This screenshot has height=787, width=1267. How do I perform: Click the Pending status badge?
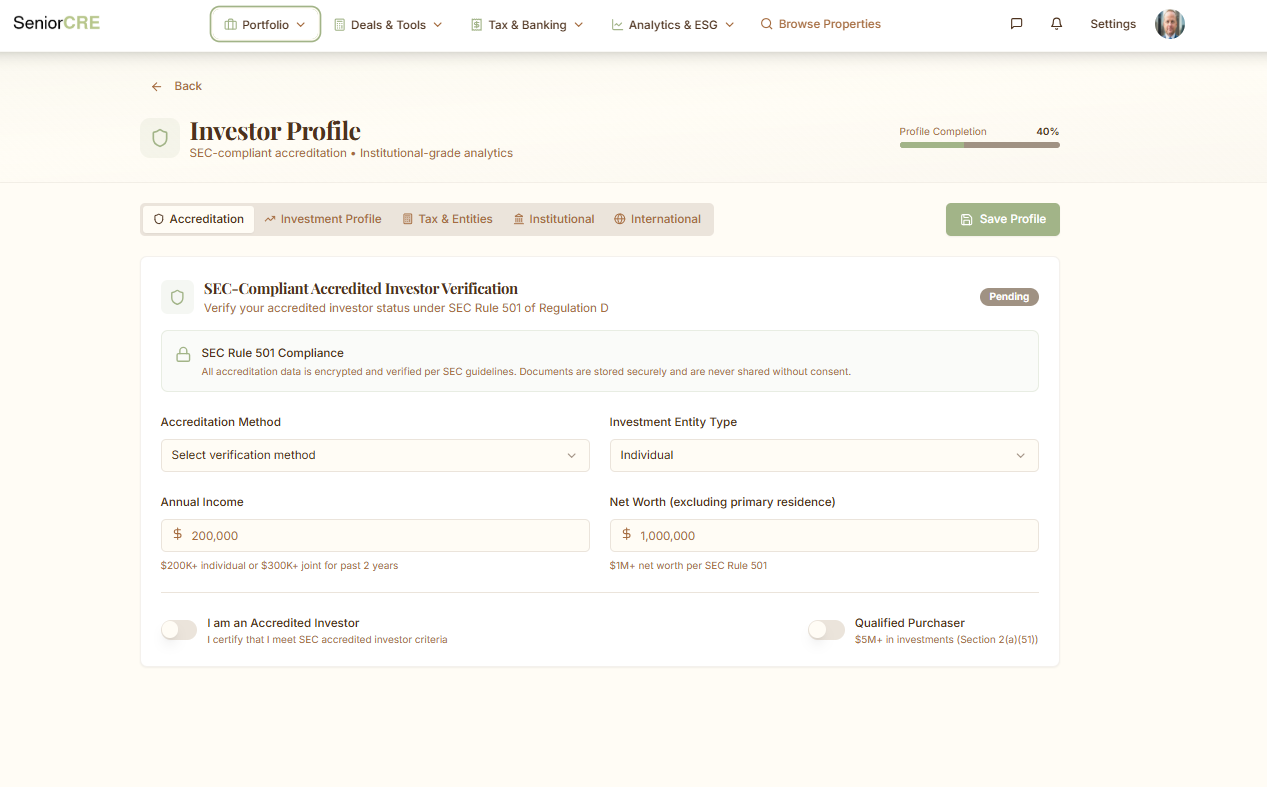coord(1009,297)
